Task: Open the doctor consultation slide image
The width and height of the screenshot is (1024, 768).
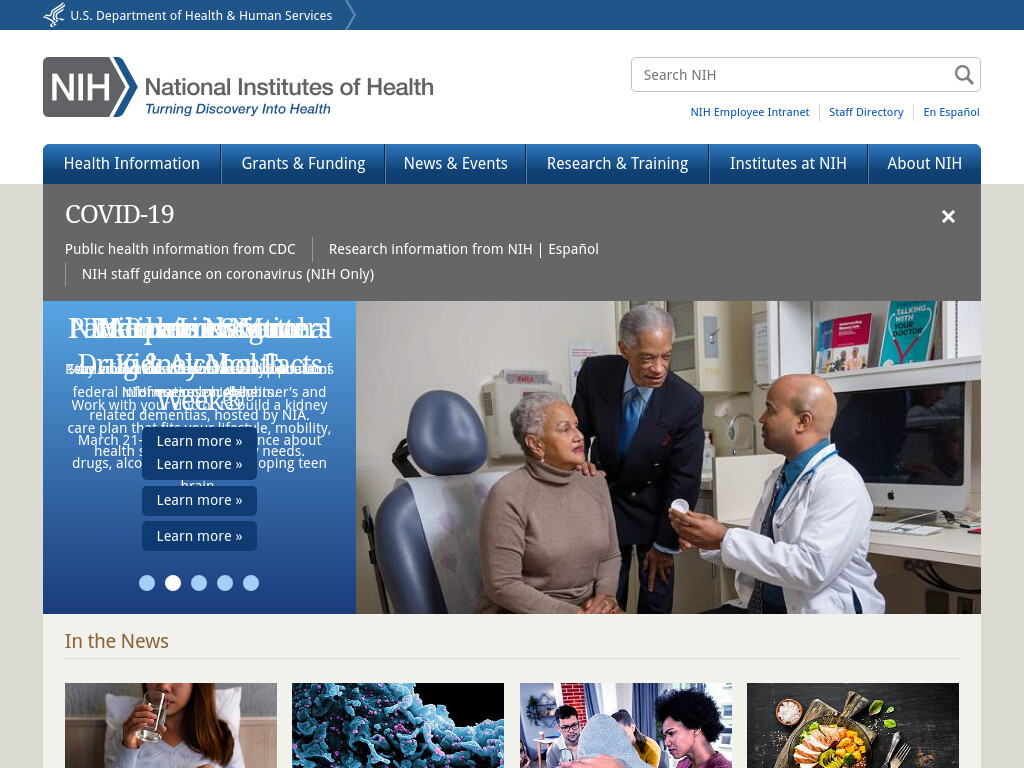Action: tap(668, 457)
